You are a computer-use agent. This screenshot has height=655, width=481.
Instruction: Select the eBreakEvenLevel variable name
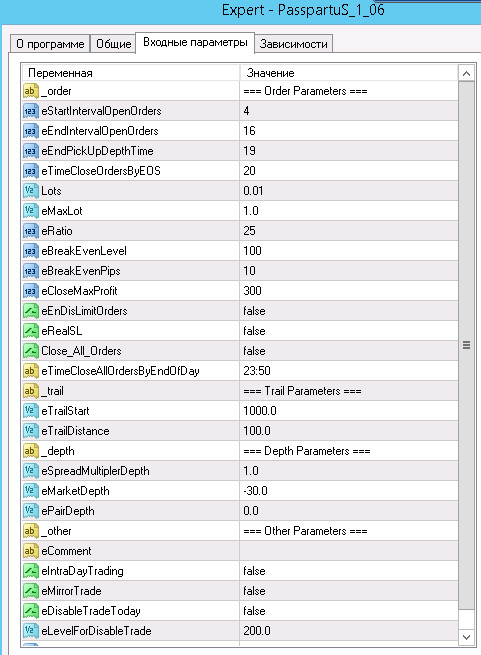click(84, 251)
